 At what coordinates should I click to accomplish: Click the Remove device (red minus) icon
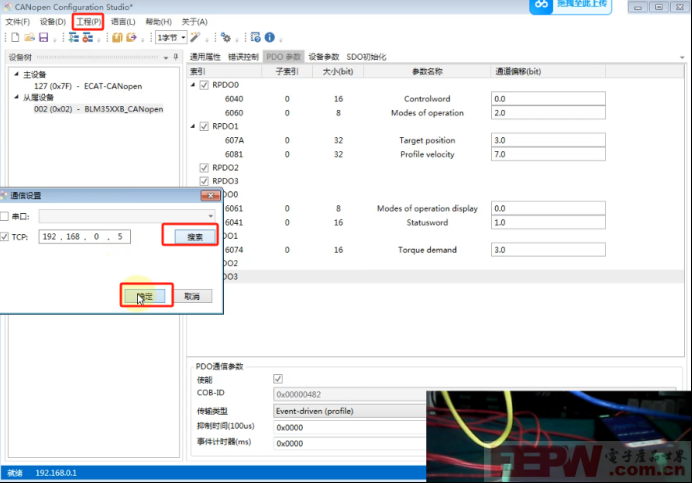88,38
